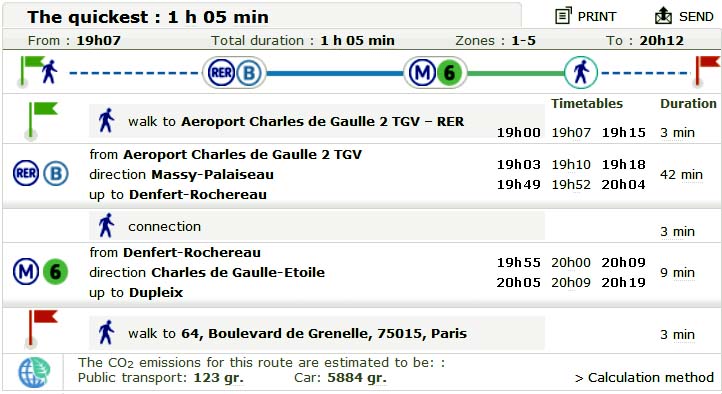This screenshot has height=394, width=722.
Task: Click the PRINT text button
Action: pos(597,17)
